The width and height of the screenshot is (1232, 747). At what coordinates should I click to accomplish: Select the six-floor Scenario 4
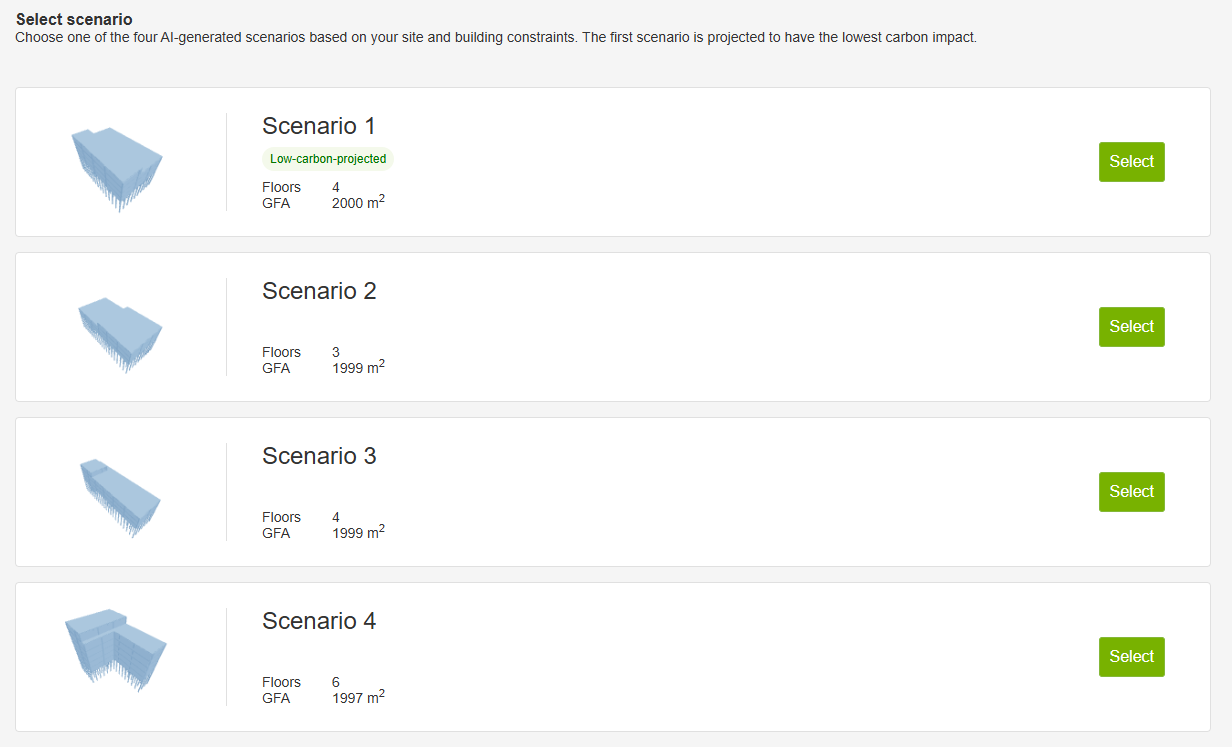click(x=1131, y=657)
